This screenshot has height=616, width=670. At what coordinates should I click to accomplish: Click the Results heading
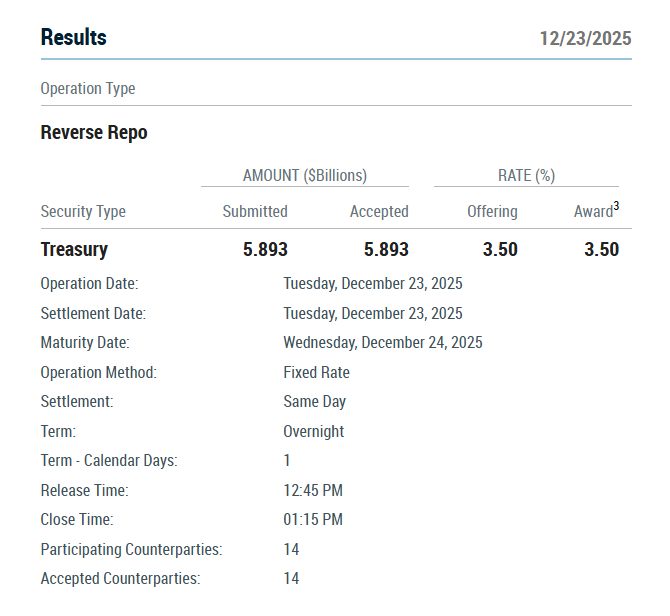coord(73,37)
